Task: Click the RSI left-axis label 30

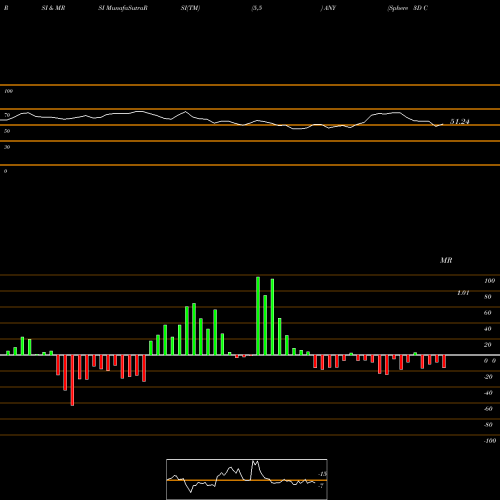Action: [7, 147]
